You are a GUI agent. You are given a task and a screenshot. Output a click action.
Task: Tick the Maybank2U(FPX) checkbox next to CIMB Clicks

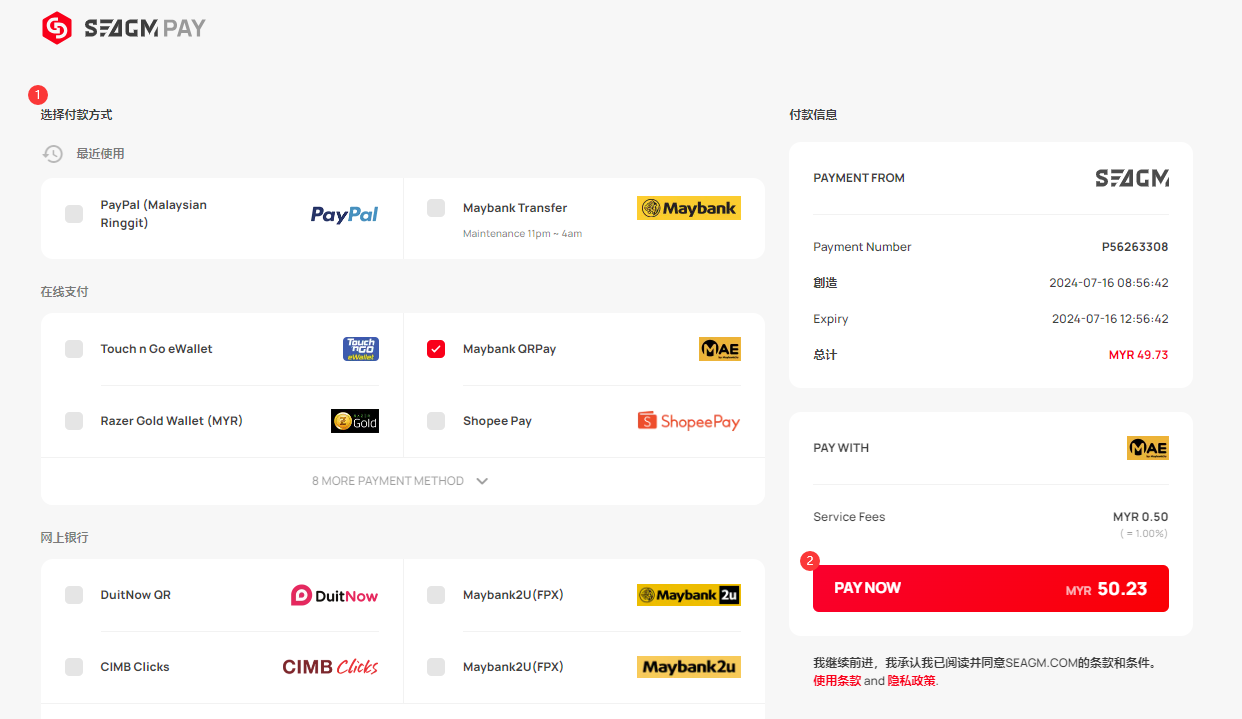click(x=436, y=667)
